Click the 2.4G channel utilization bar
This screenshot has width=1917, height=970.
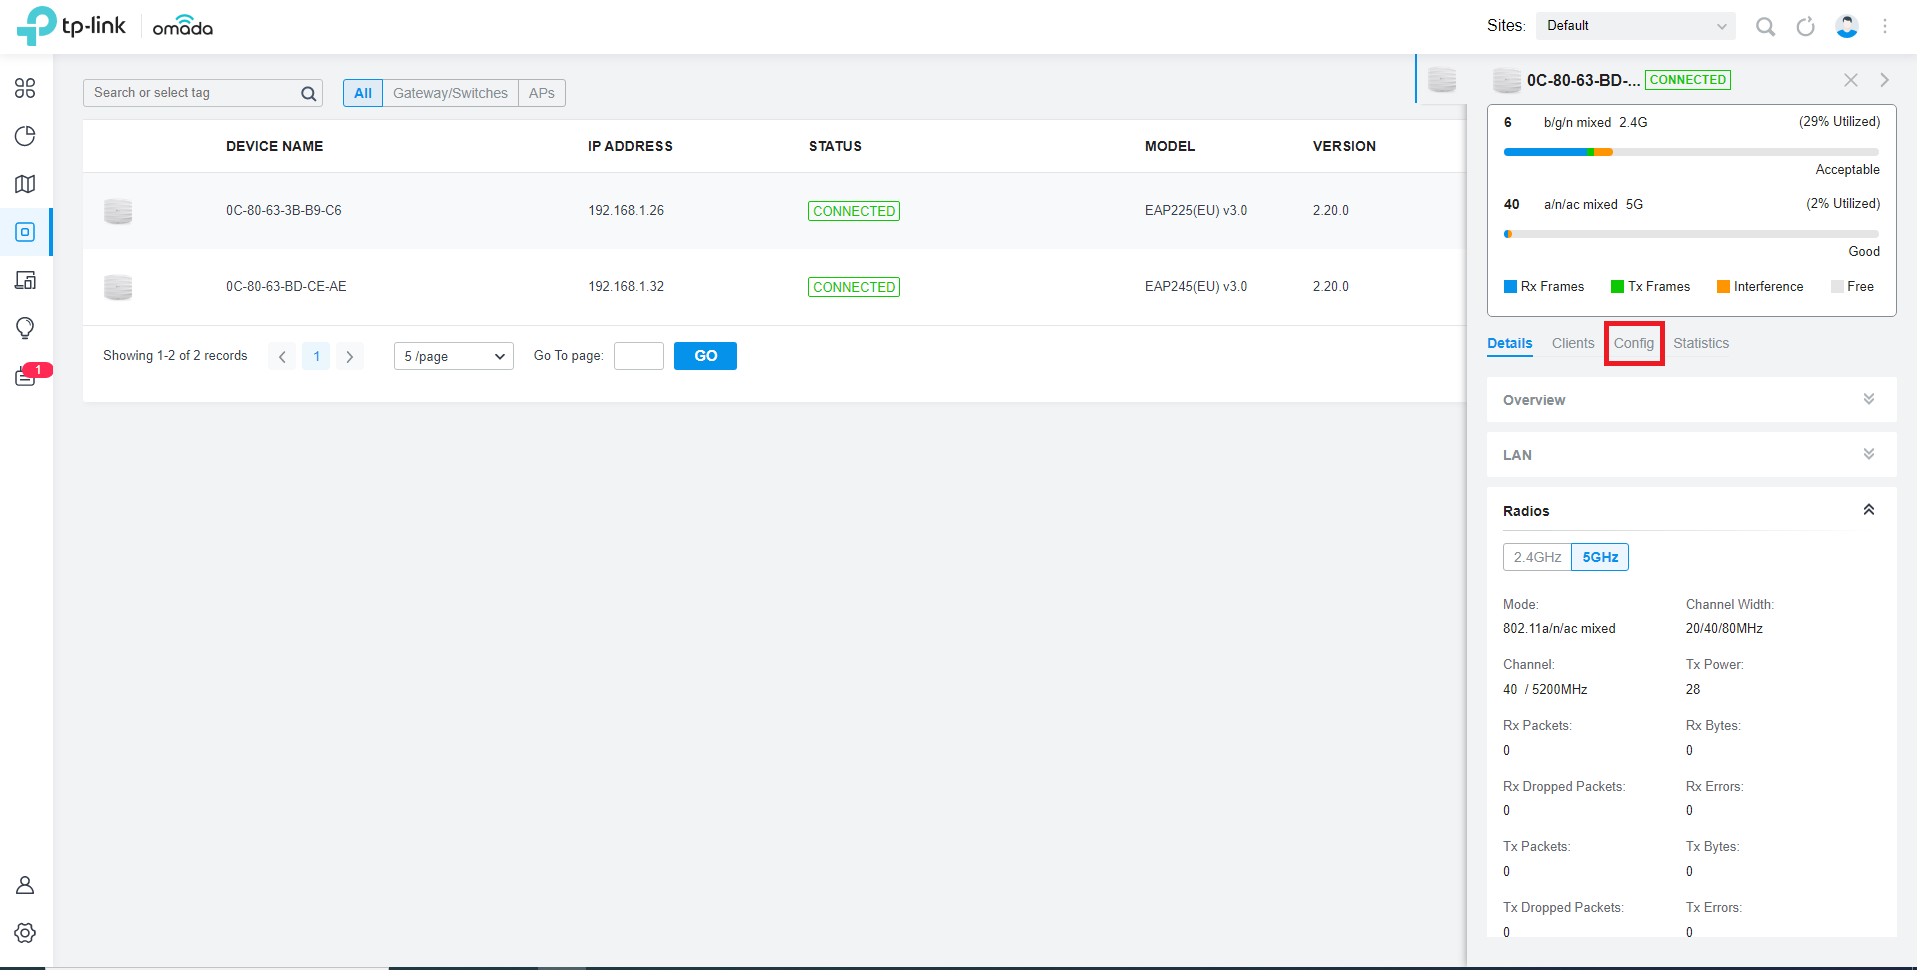click(x=1690, y=152)
